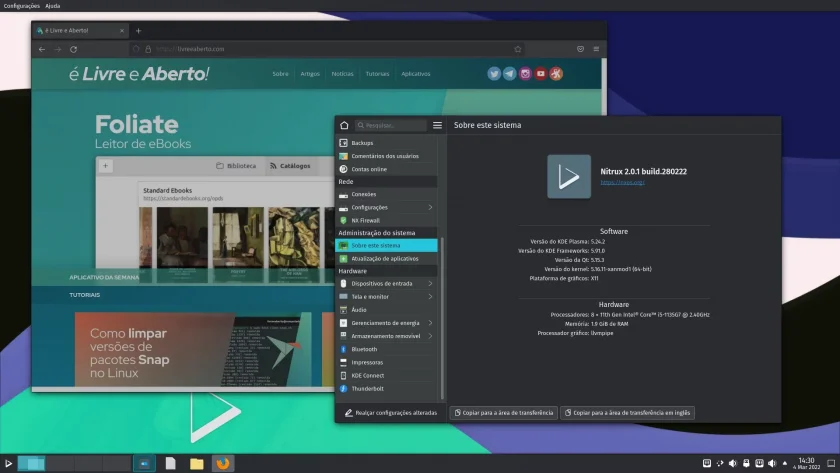The image size is (840, 473).
Task: Click the é Livre e Aberto site logo
Action: coord(139,74)
